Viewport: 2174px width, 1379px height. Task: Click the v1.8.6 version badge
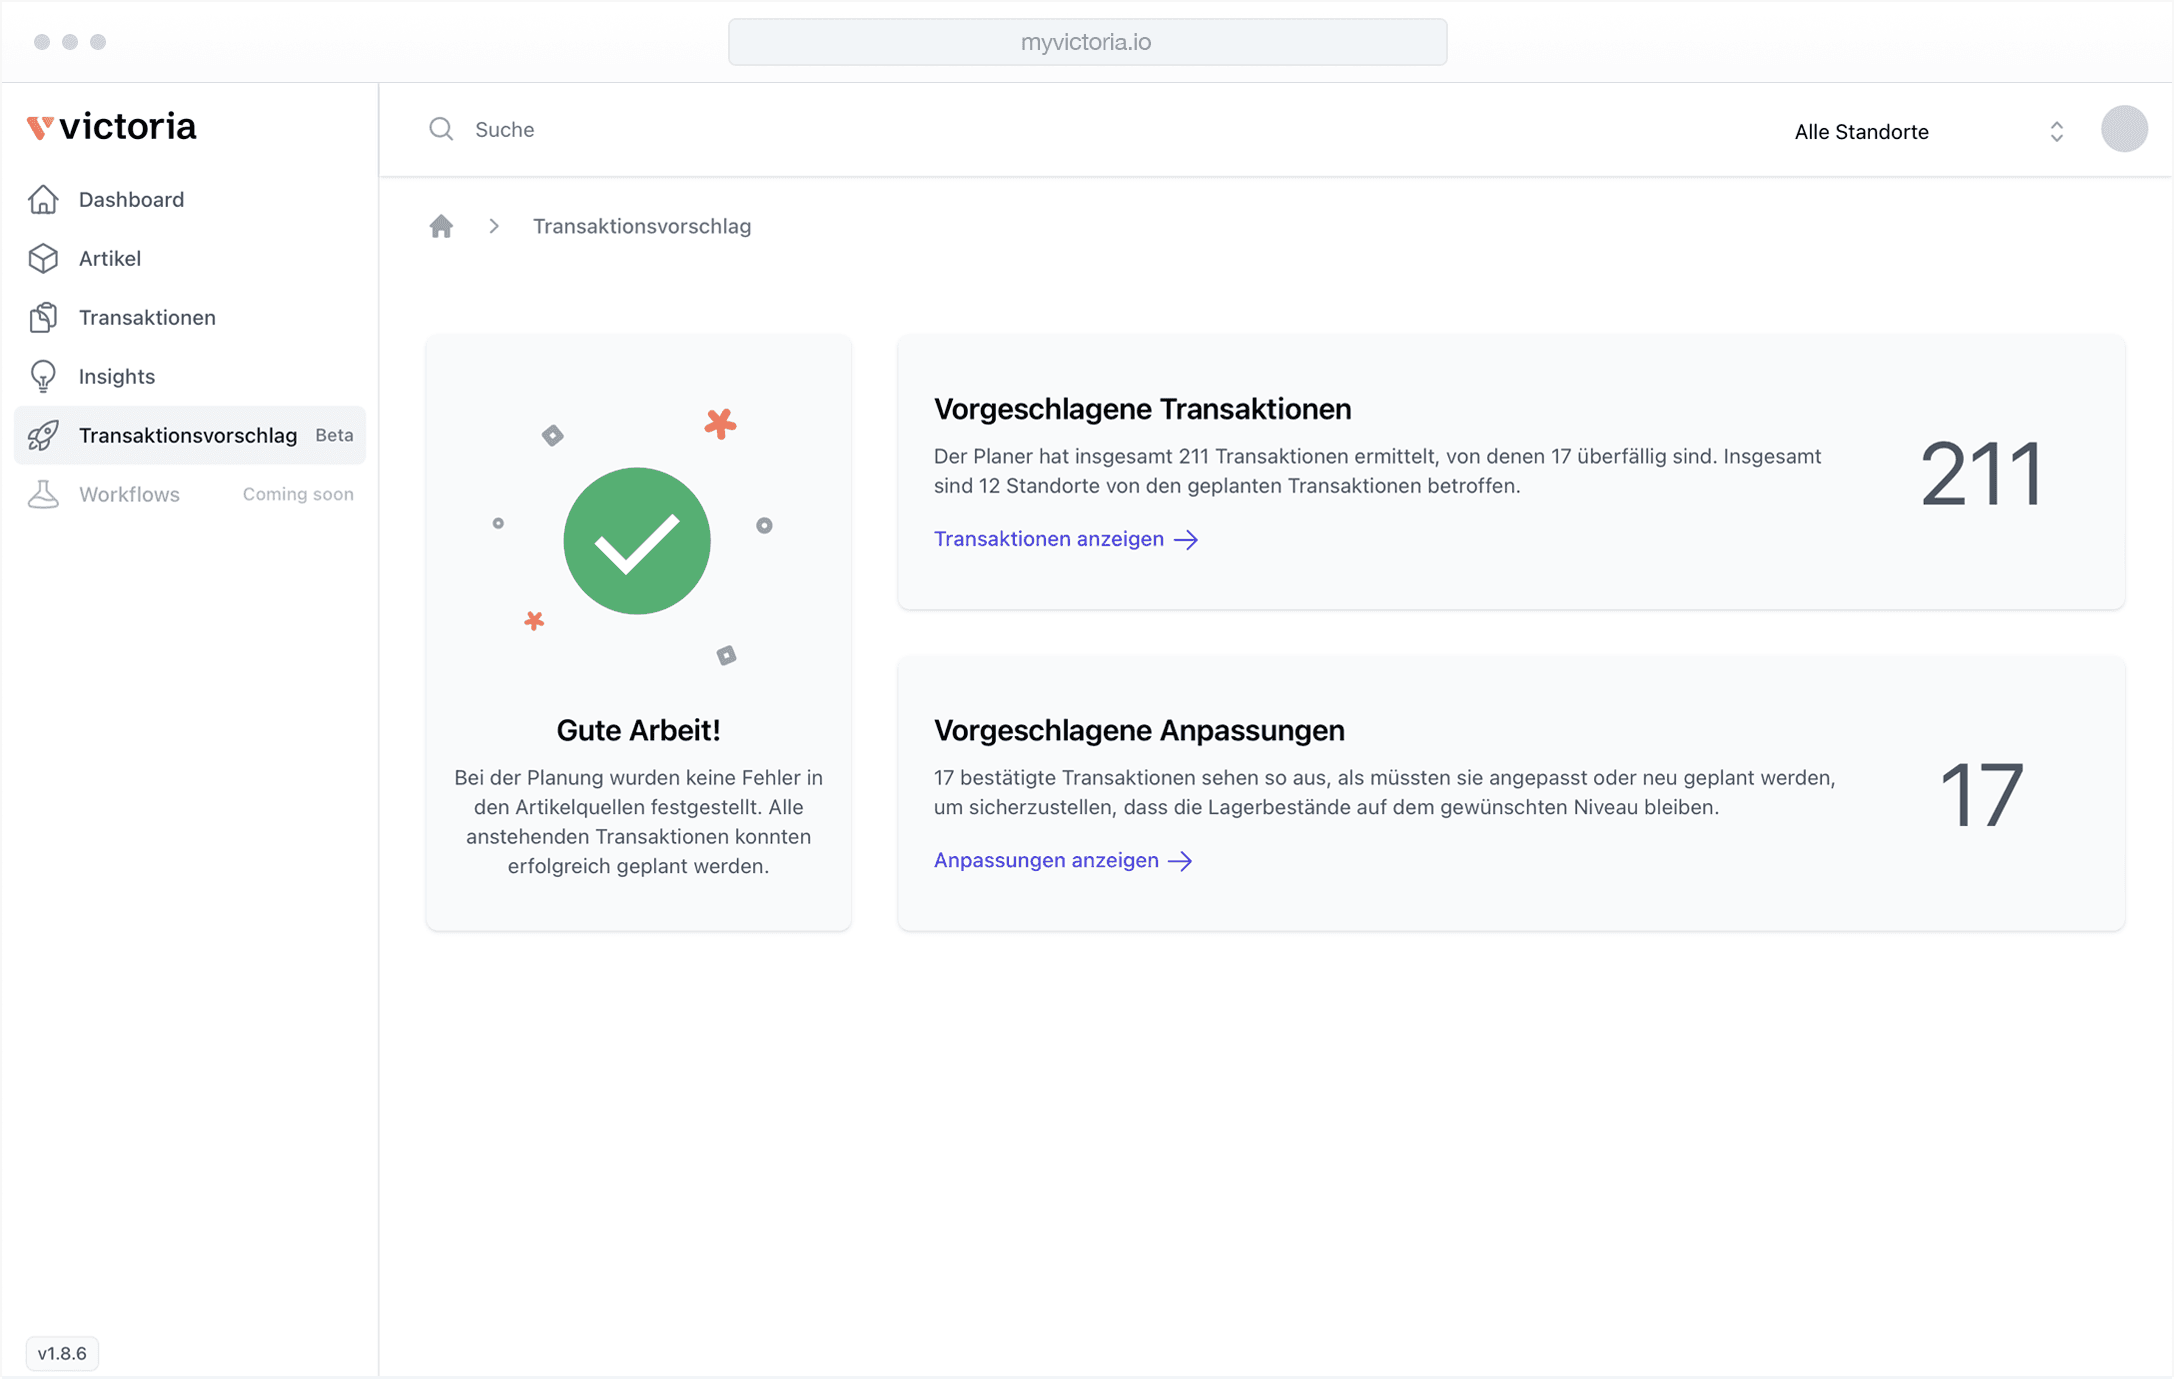tap(61, 1353)
